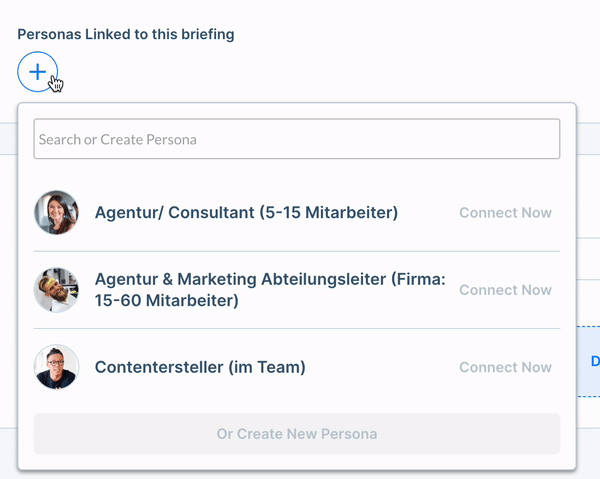Viewport: 600px width, 479px height.
Task: Focus the Search or Create Persona field
Action: point(297,139)
